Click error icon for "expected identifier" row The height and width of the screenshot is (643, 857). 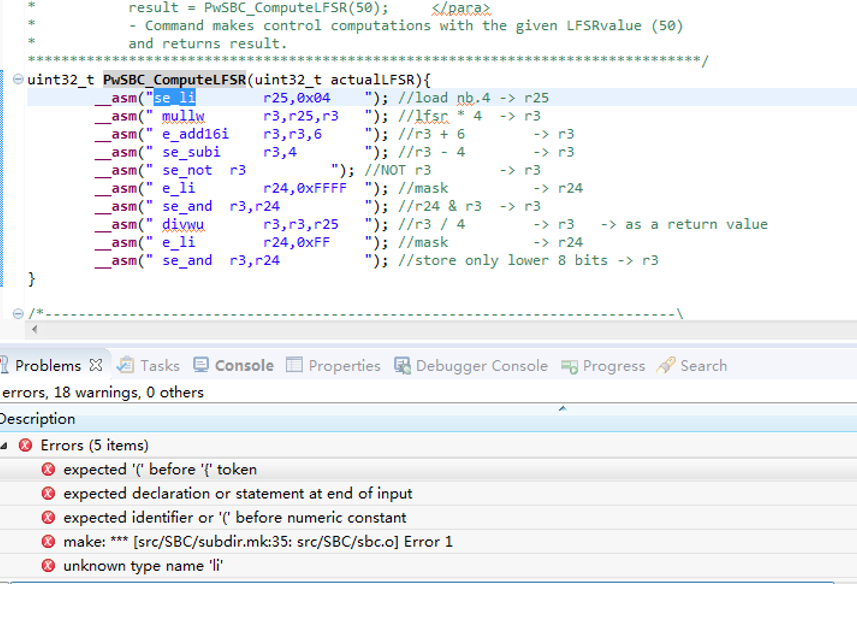(x=48, y=517)
